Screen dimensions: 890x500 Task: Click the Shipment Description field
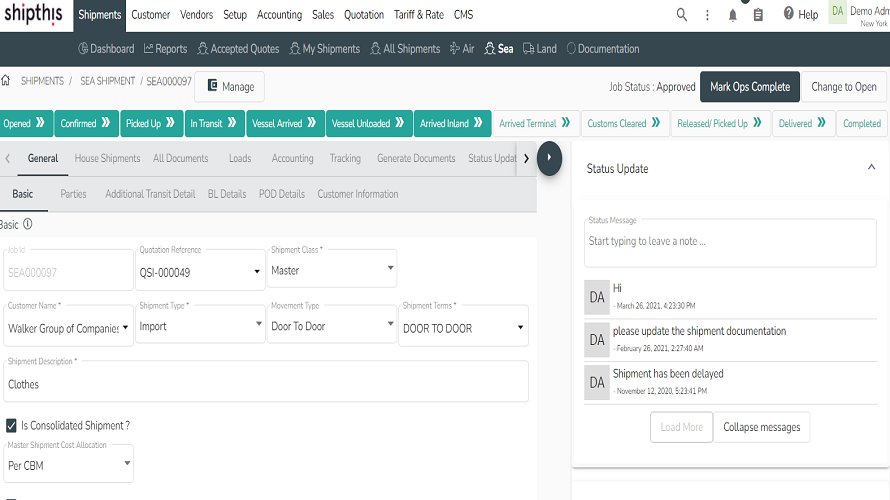tap(266, 381)
